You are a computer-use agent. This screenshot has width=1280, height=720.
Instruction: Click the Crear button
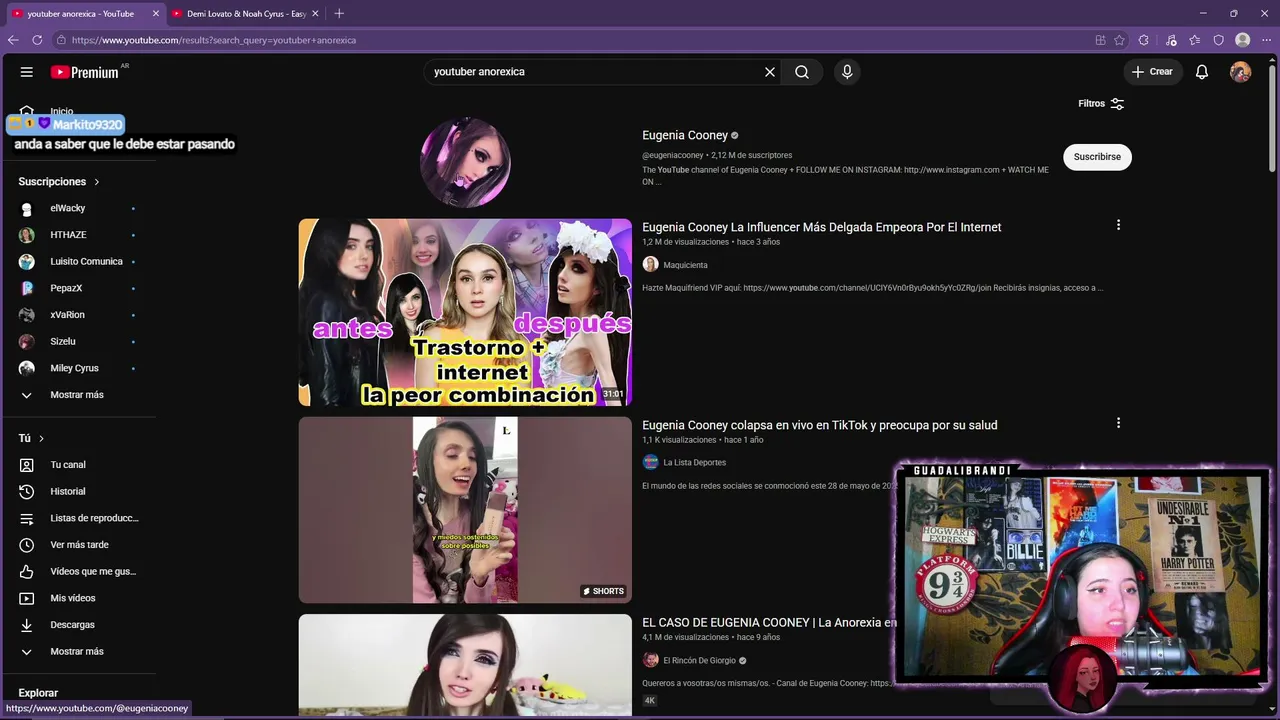pyautogui.click(x=1152, y=72)
